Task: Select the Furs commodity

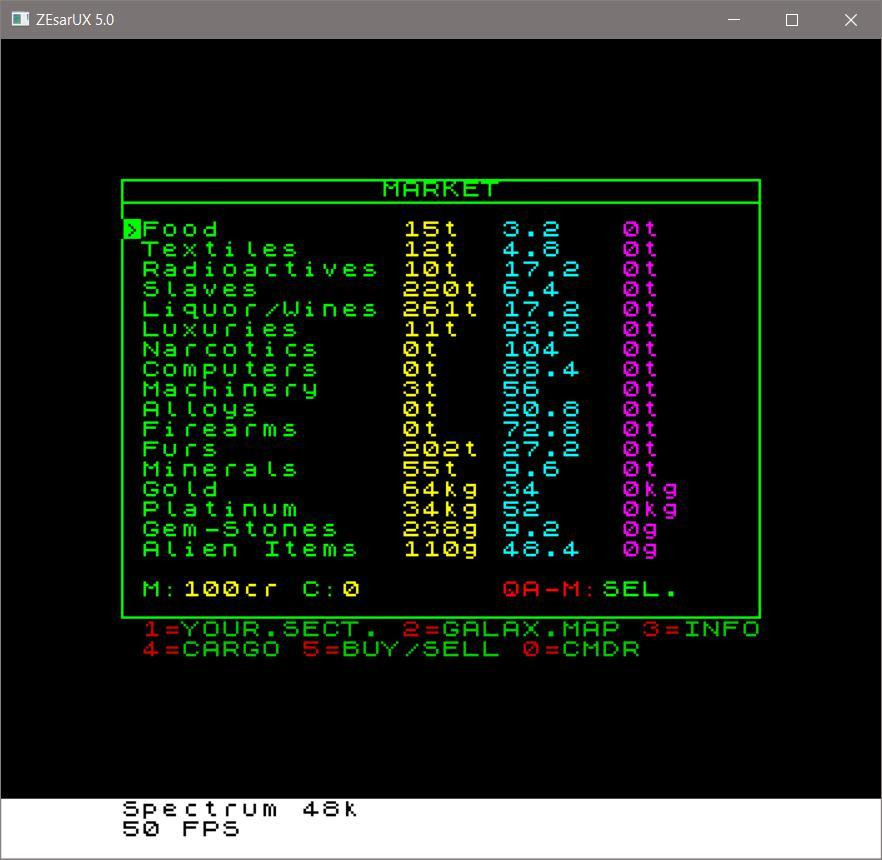Action: (399, 449)
